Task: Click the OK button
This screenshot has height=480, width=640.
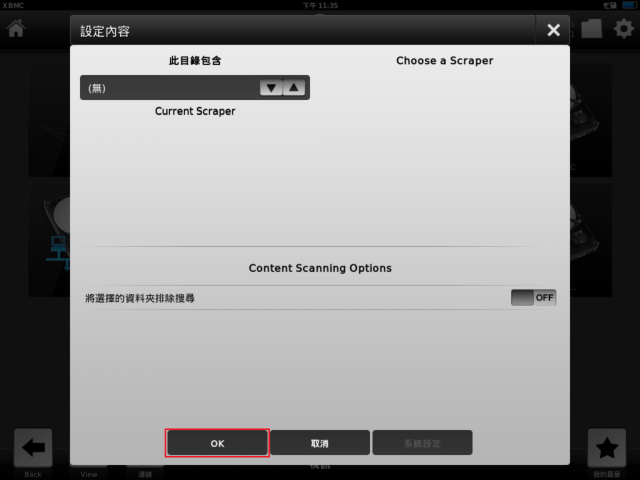Action: click(x=217, y=443)
